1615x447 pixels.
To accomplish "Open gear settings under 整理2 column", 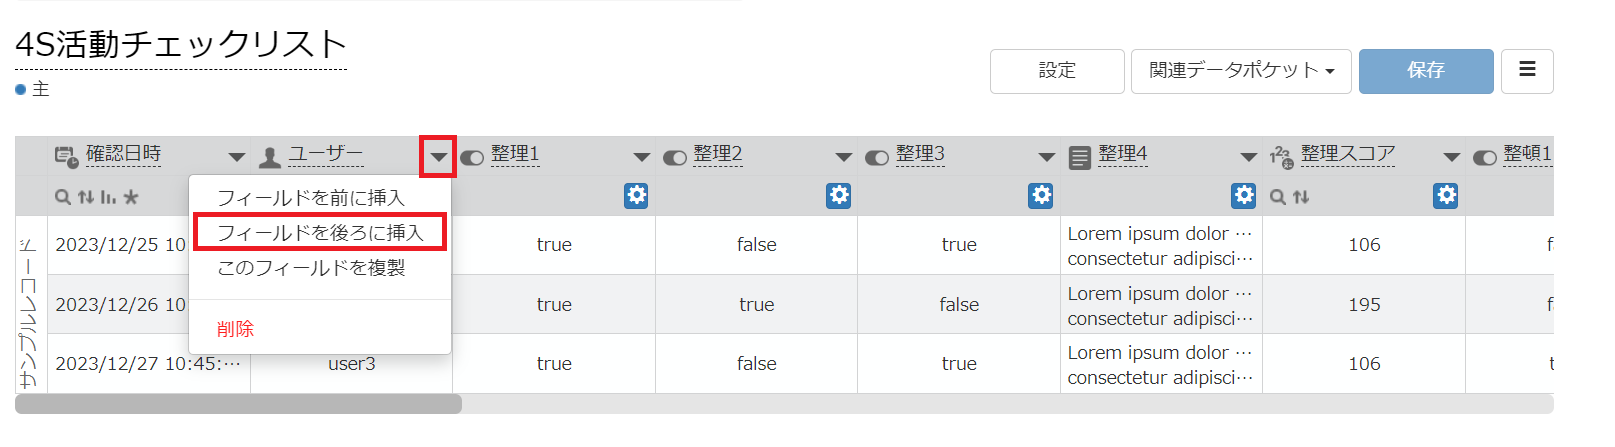I will (839, 196).
